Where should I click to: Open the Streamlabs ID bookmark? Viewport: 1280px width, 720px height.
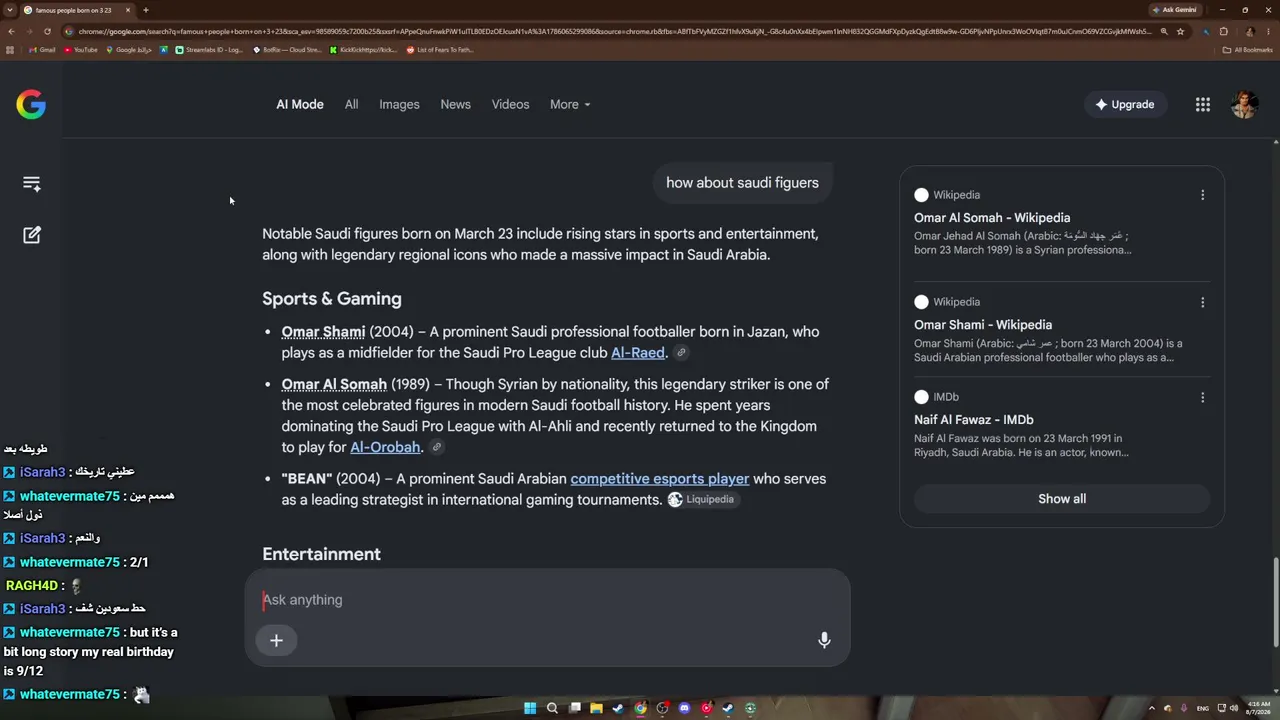pyautogui.click(x=210, y=50)
